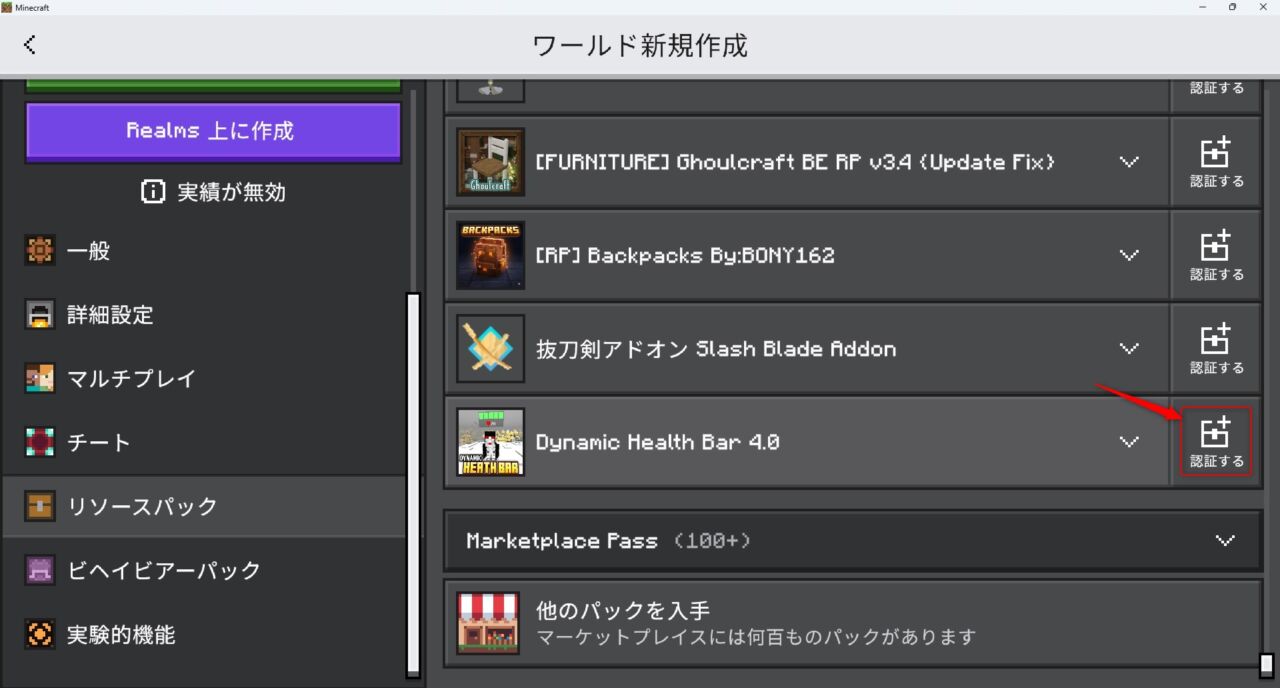Click the Ghoulcraft pack thumbnail

490,162
